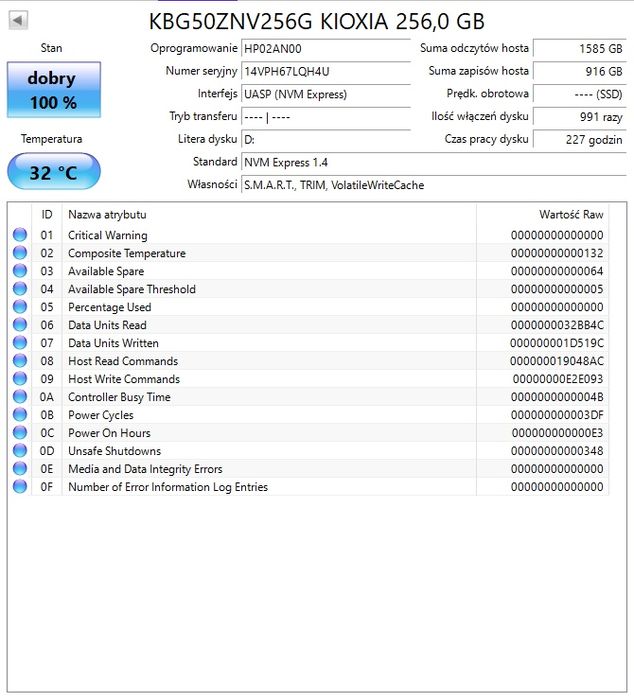The width and height of the screenshot is (634, 699).
Task: Click the status icon for Power On Hours
Action: [20, 432]
